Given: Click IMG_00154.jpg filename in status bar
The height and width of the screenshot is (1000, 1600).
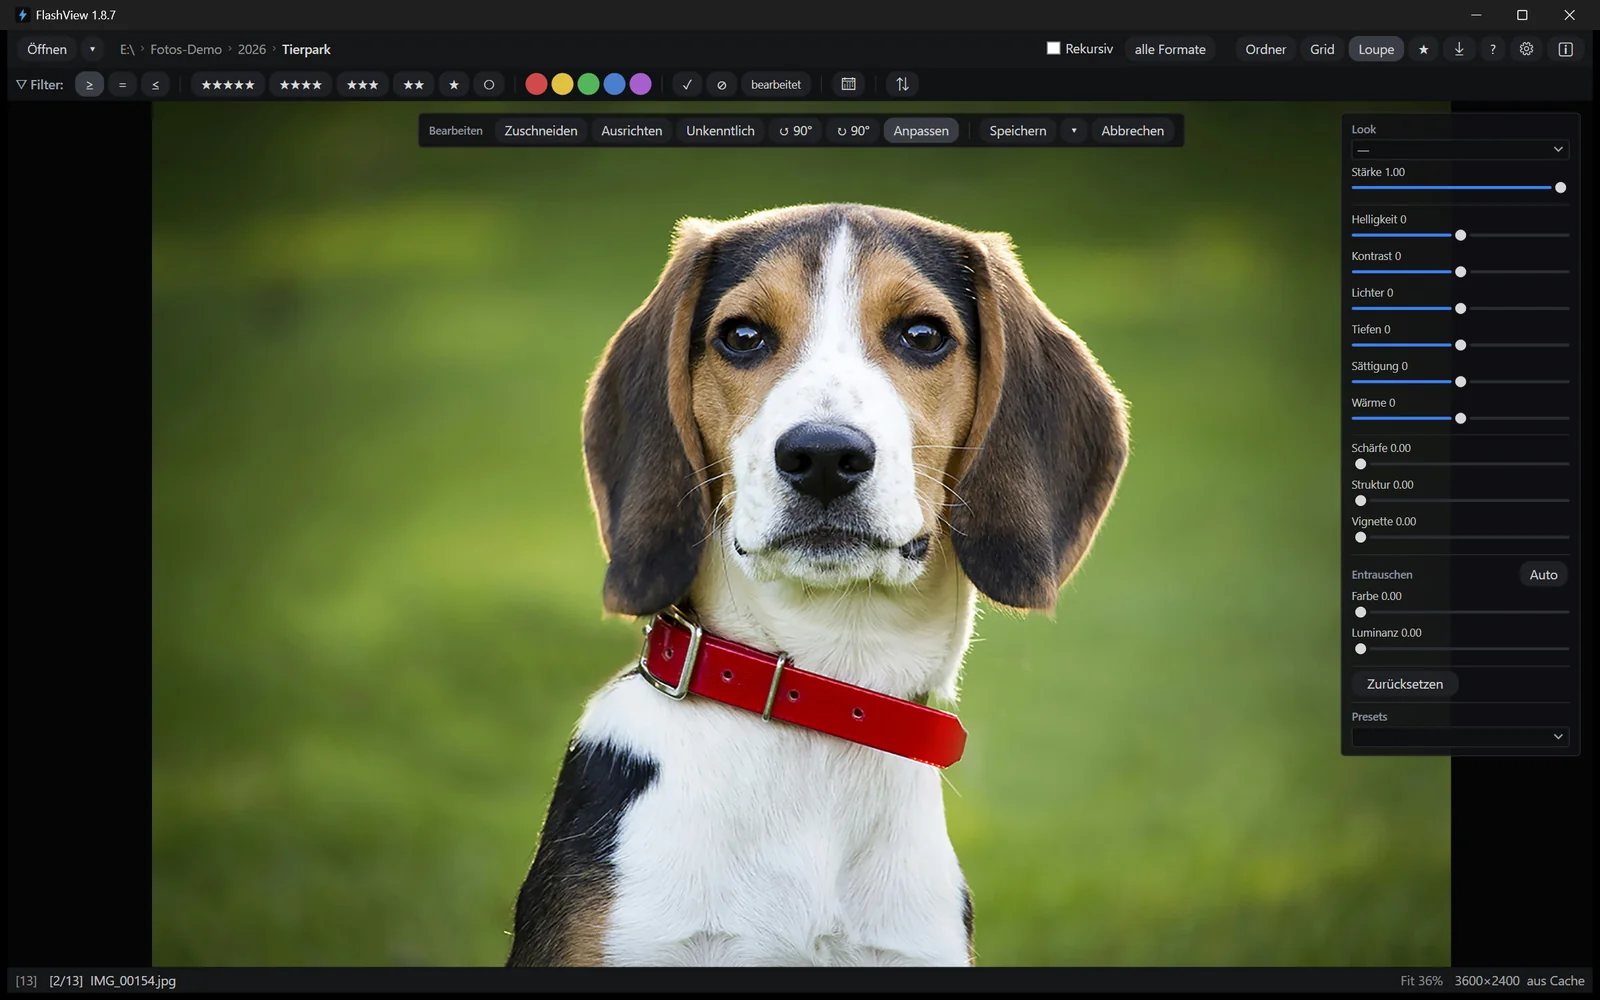Looking at the screenshot, I should pyautogui.click(x=133, y=981).
